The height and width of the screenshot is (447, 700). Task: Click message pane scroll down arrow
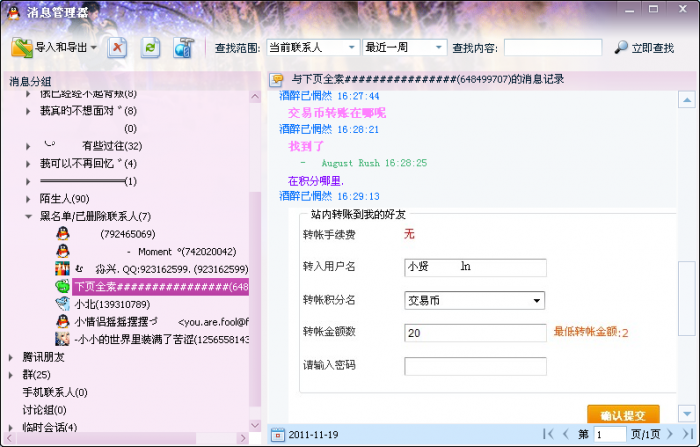(687, 414)
